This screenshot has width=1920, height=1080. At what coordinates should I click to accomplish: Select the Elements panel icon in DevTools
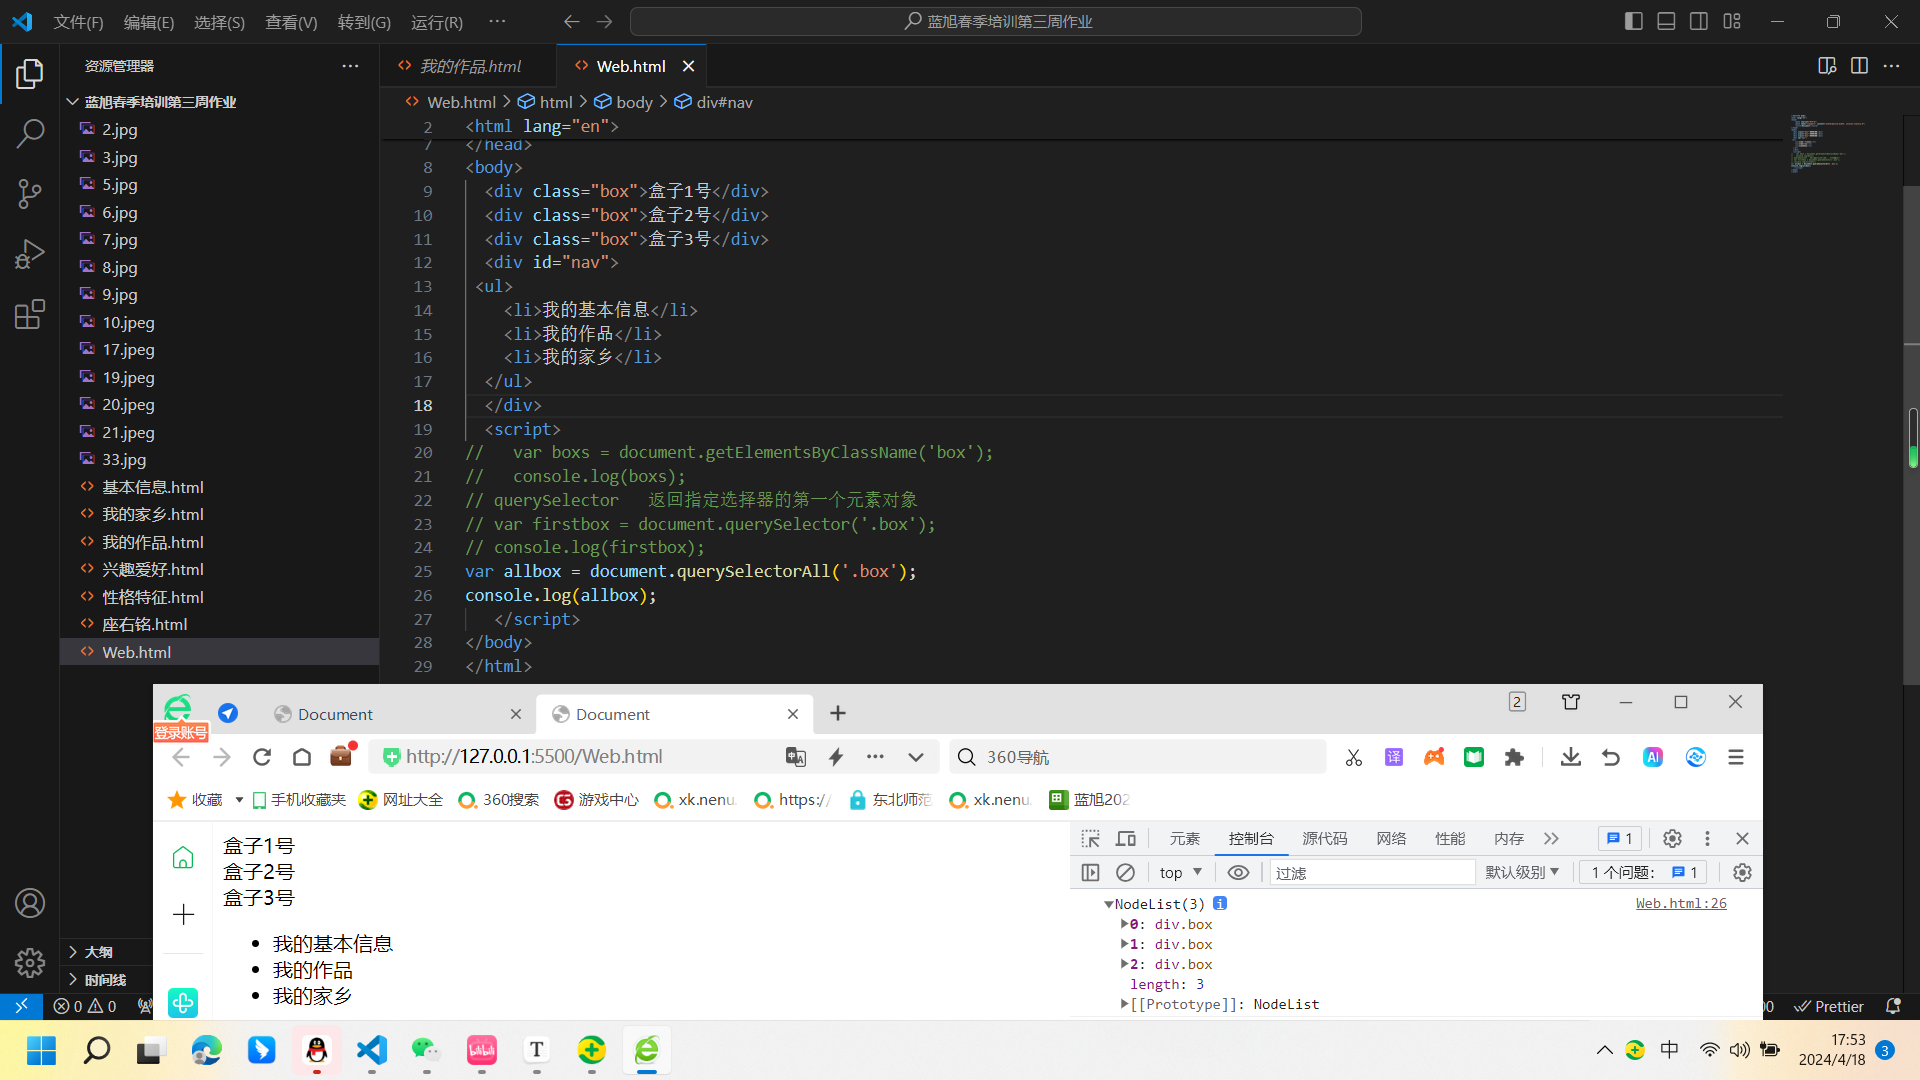(1183, 837)
